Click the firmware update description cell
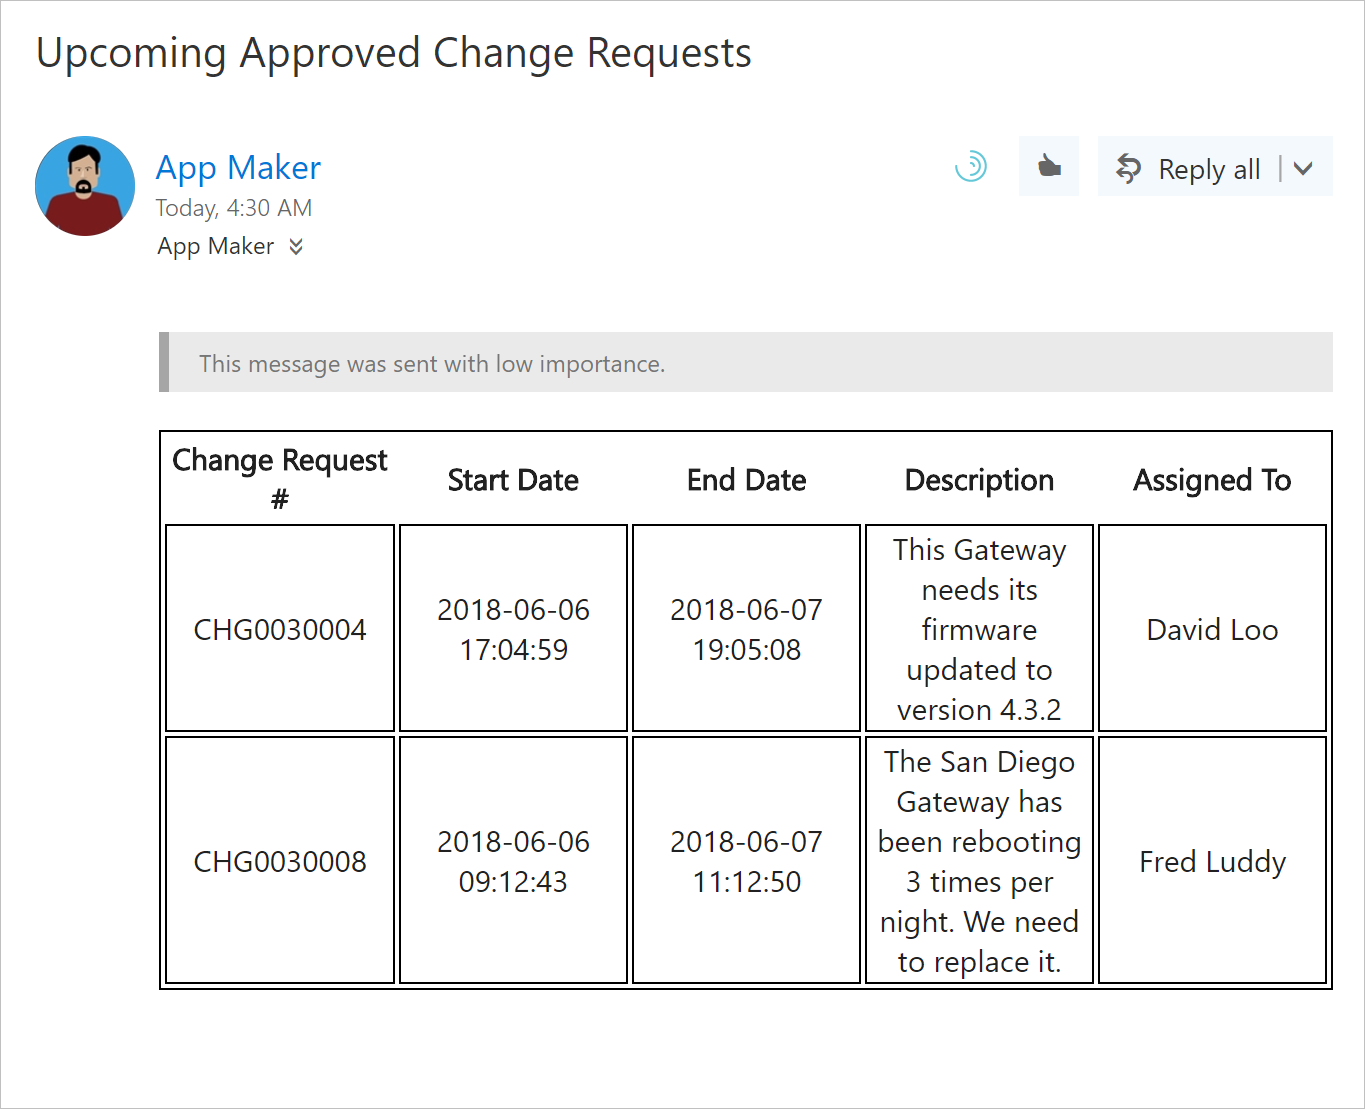1365x1109 pixels. pos(979,629)
